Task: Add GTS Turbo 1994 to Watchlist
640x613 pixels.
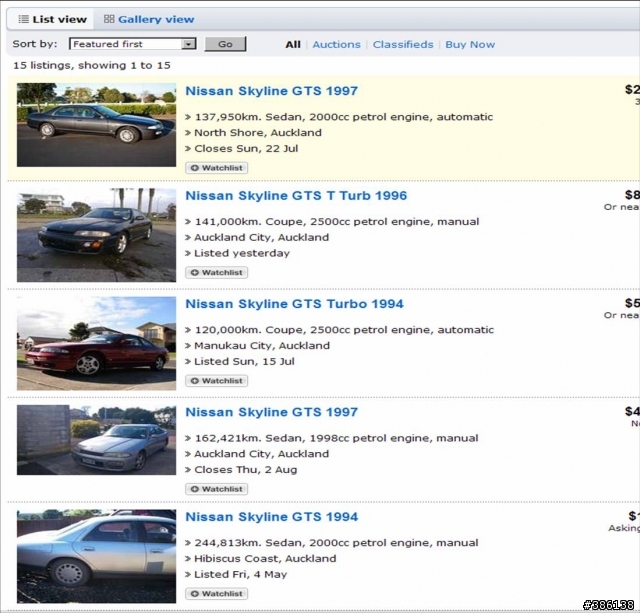Action: (x=216, y=381)
